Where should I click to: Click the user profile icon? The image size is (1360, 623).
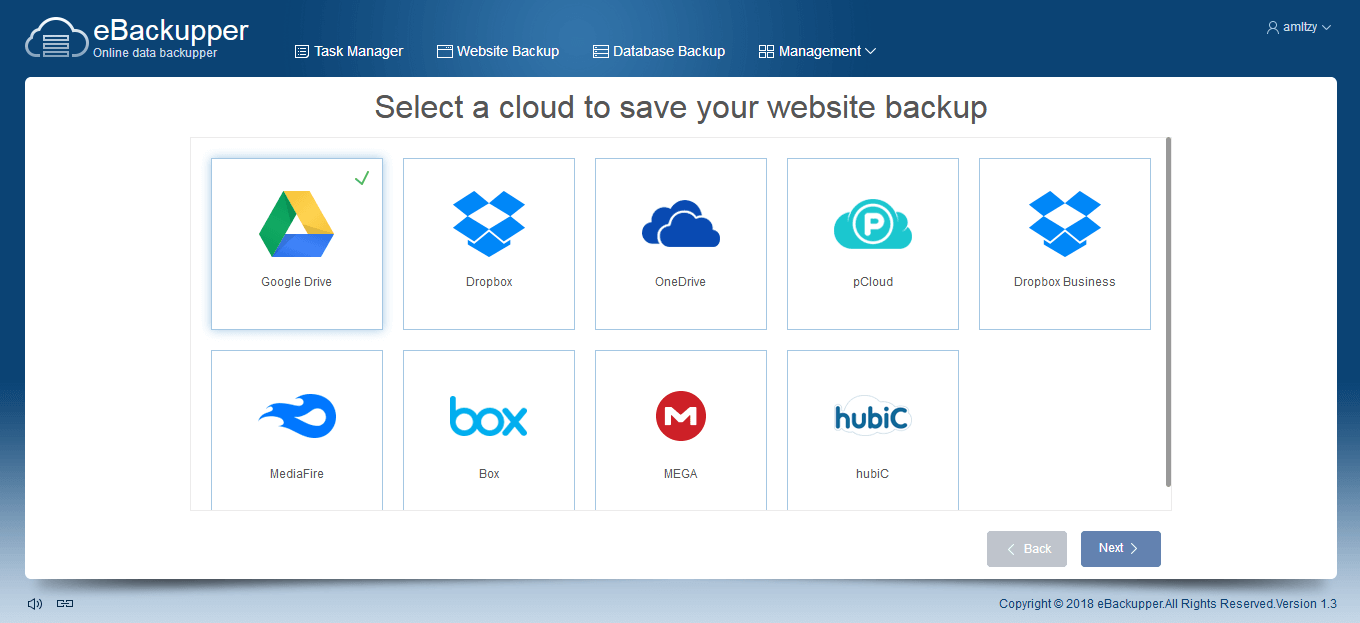(x=1273, y=28)
